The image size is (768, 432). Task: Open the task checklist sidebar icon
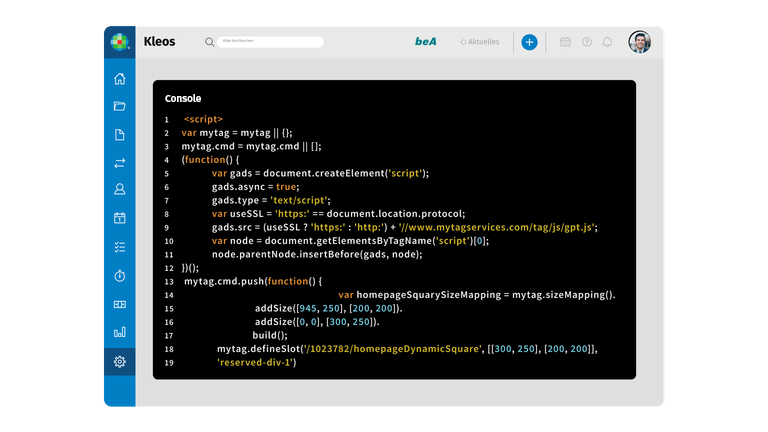coord(120,246)
